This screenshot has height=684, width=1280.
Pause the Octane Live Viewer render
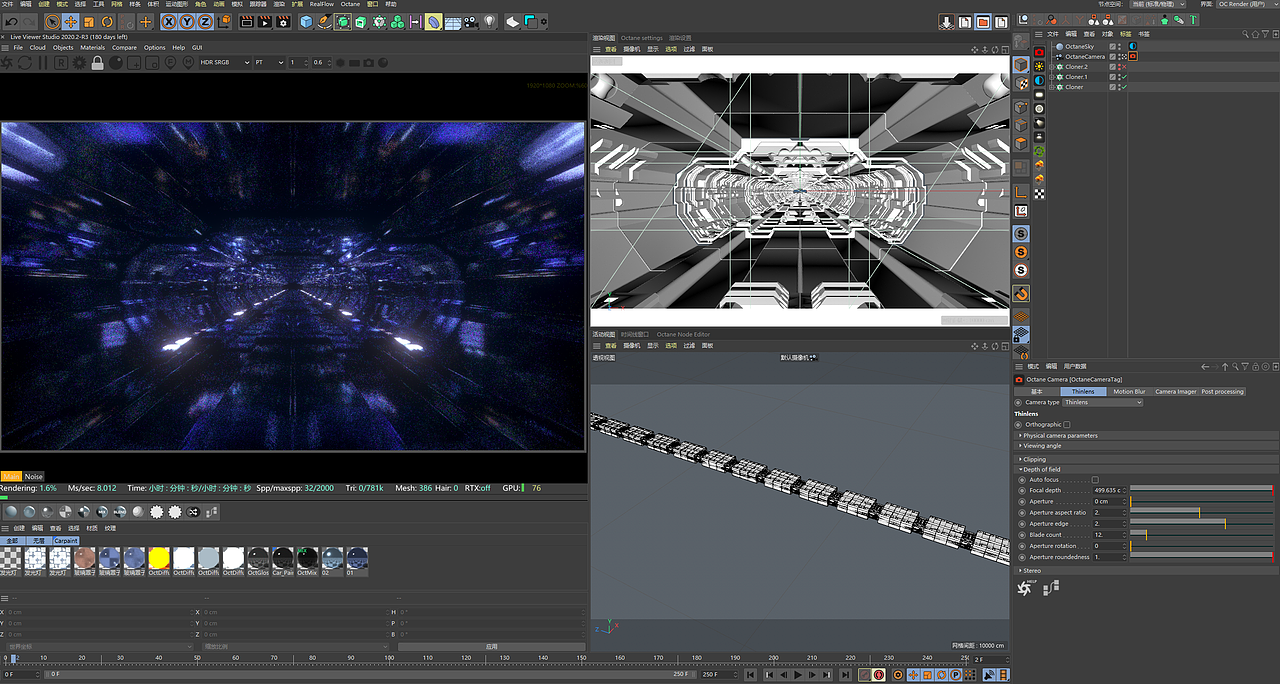tap(43, 62)
